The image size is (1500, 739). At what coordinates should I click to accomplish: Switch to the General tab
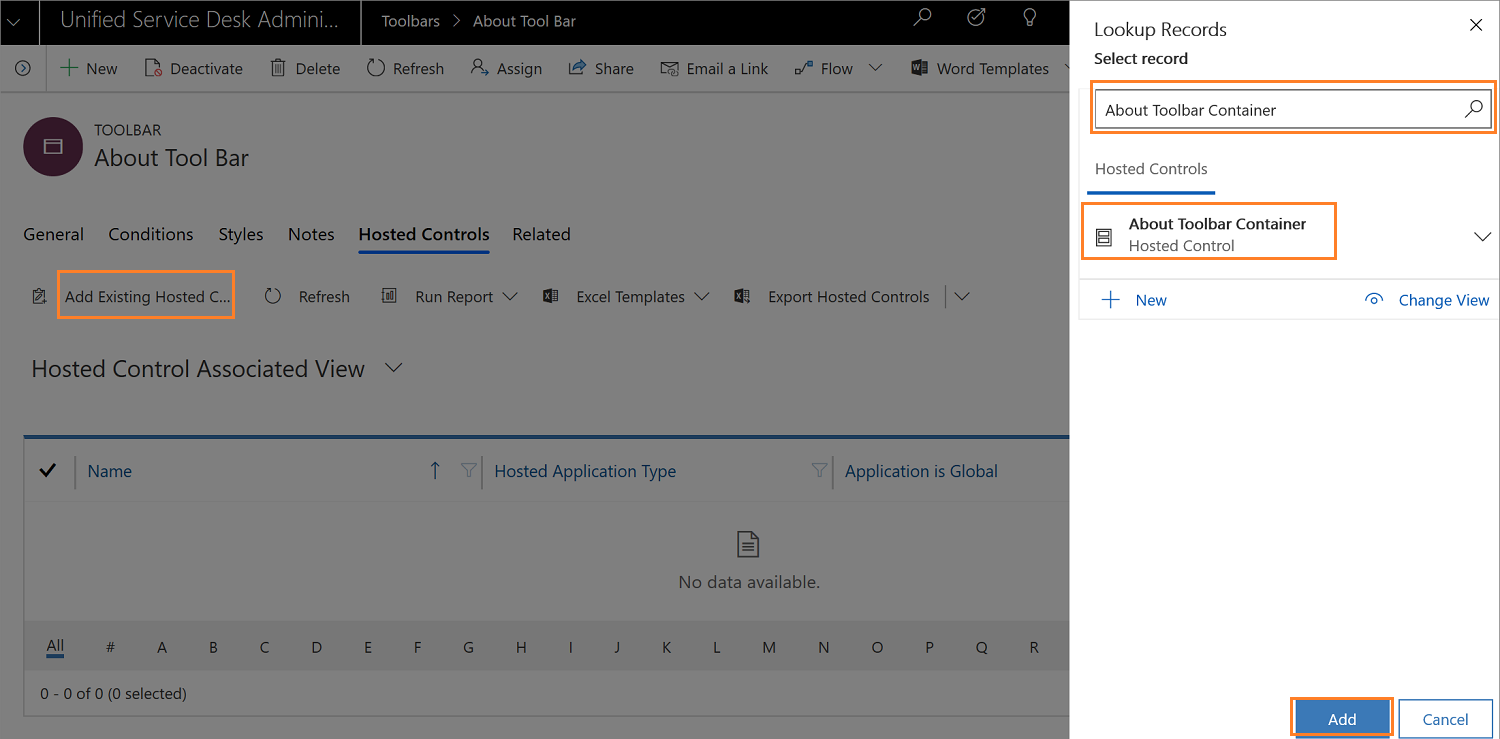tap(54, 234)
